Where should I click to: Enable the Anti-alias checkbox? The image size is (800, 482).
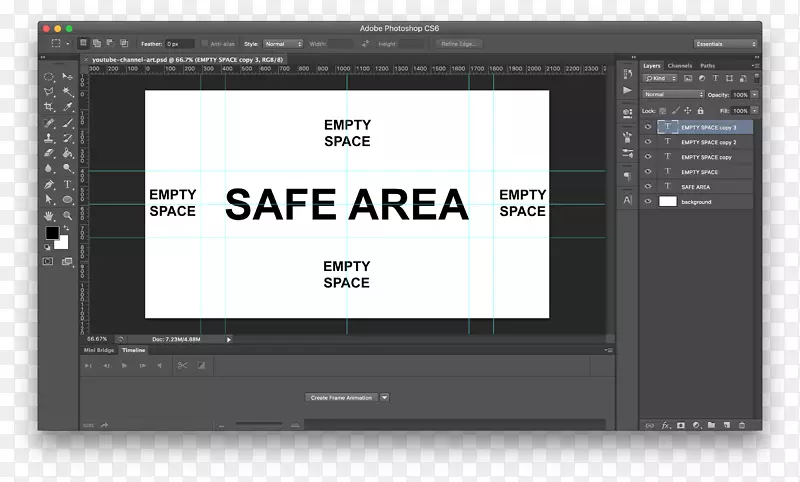(204, 44)
